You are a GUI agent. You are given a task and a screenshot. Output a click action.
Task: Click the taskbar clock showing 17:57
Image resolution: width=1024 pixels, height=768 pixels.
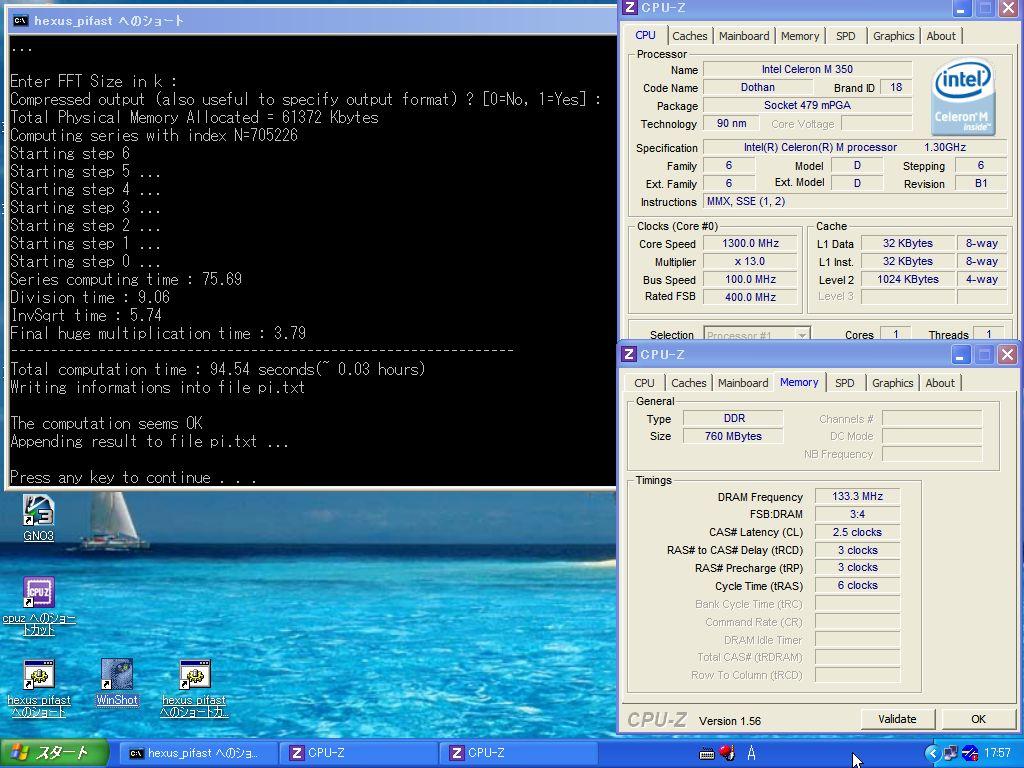997,753
